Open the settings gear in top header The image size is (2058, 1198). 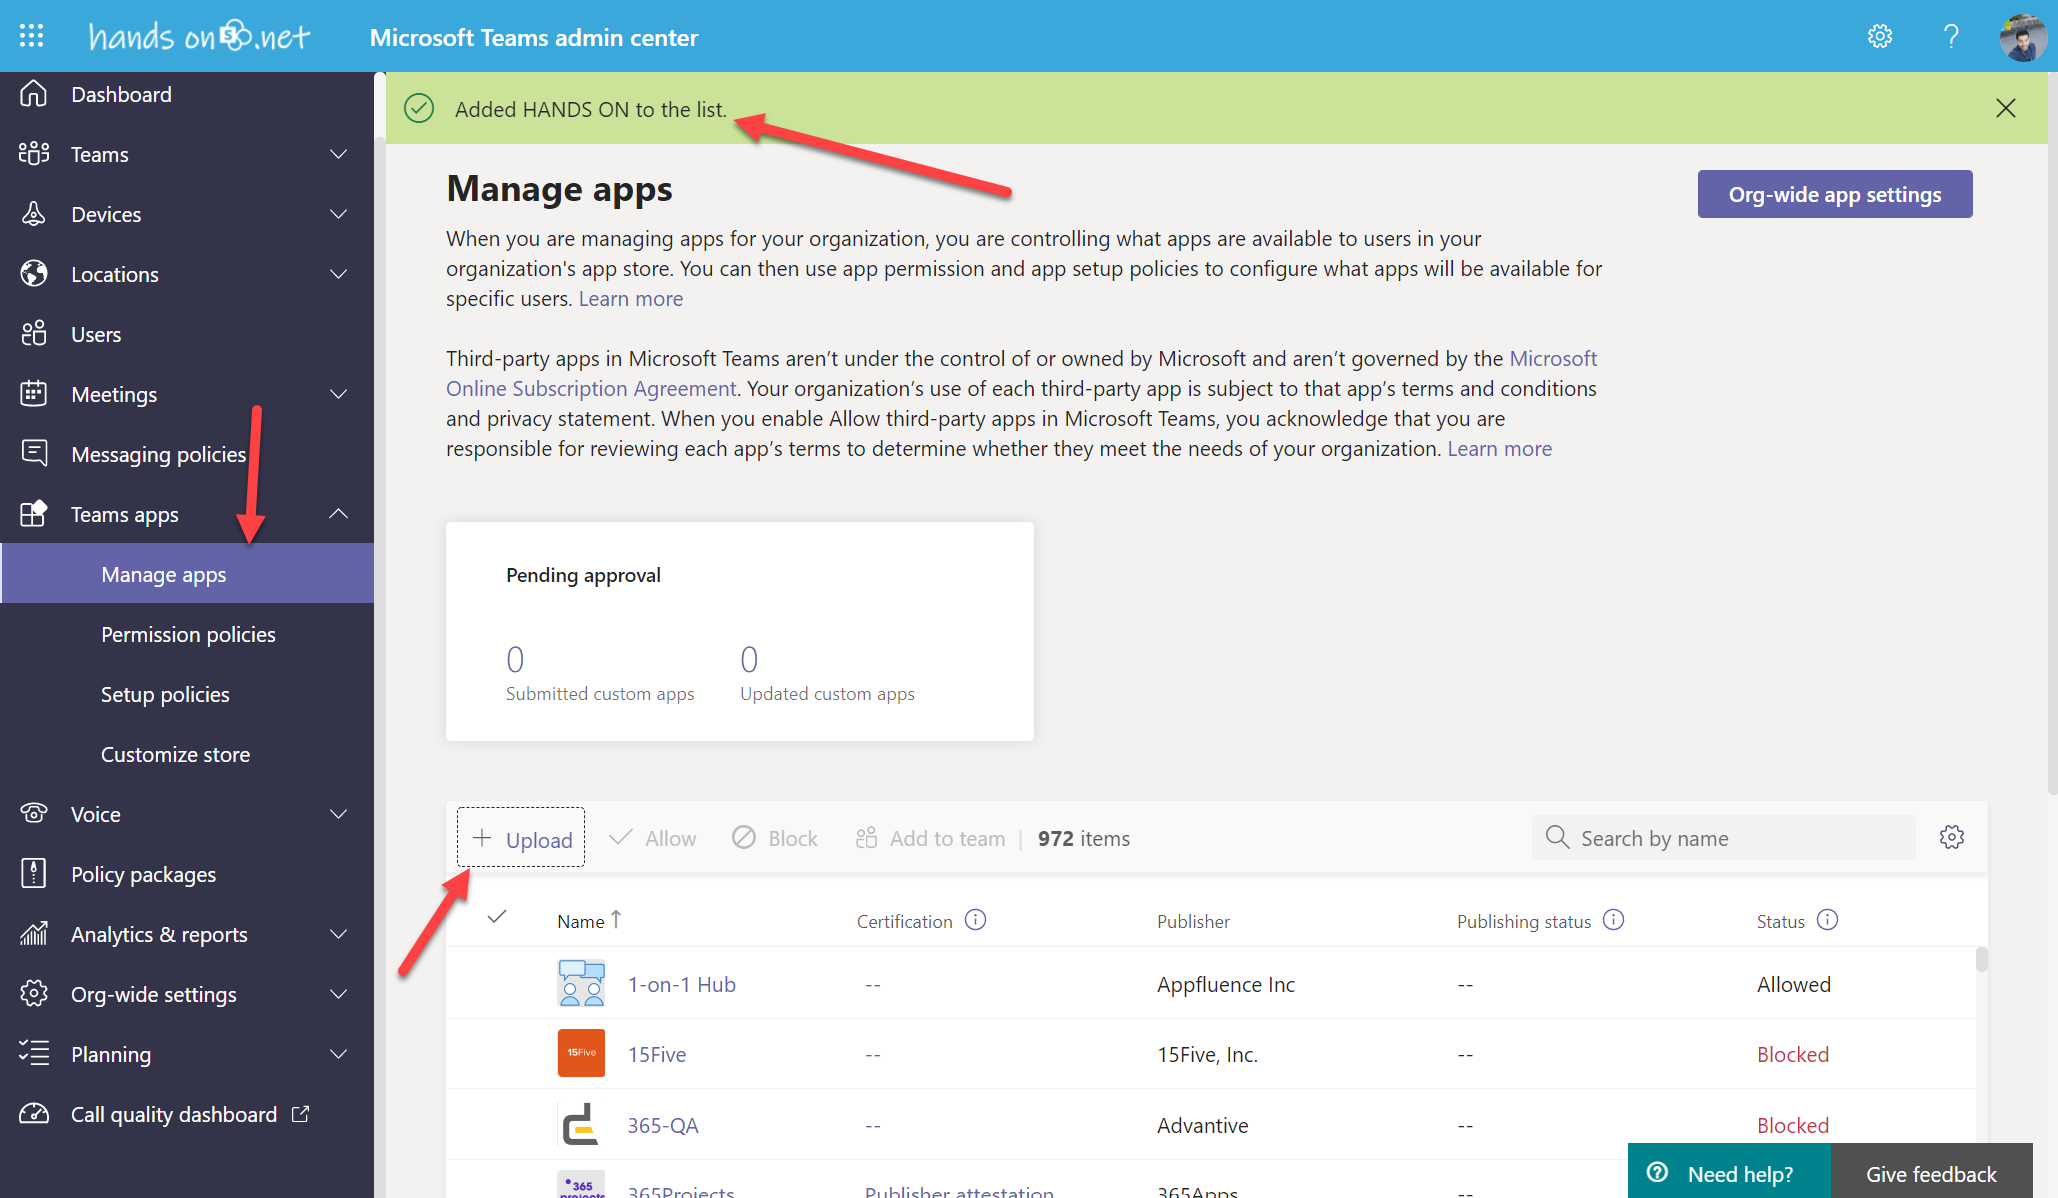click(1879, 37)
